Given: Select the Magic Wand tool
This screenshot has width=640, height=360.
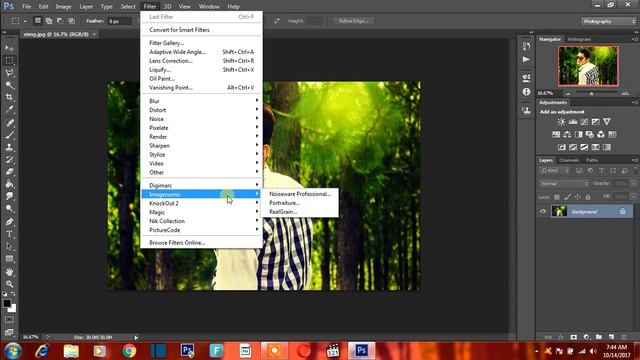Looking at the screenshot, I should click(9, 85).
